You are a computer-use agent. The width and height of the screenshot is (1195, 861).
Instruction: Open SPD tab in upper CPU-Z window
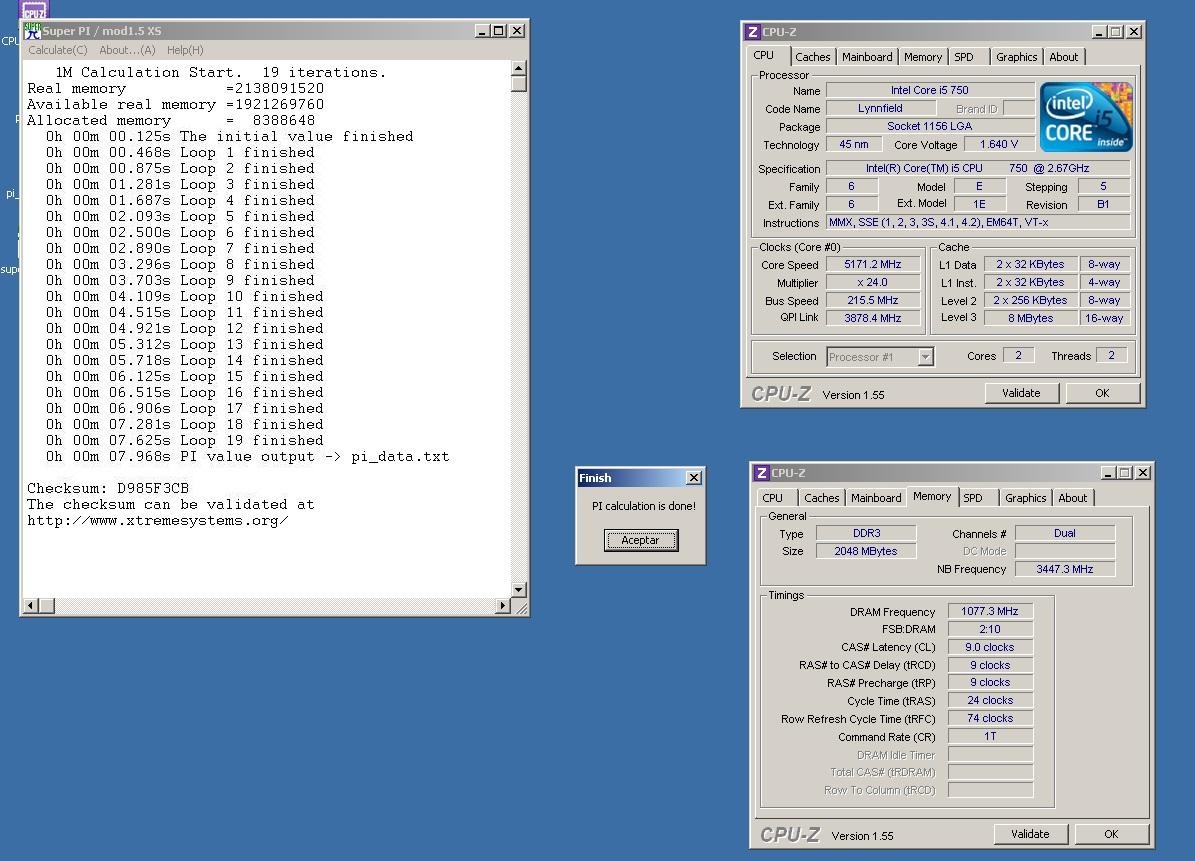click(964, 57)
